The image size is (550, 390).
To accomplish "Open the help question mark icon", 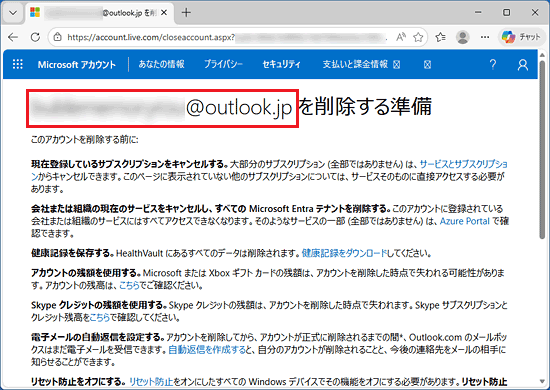I will (493, 65).
